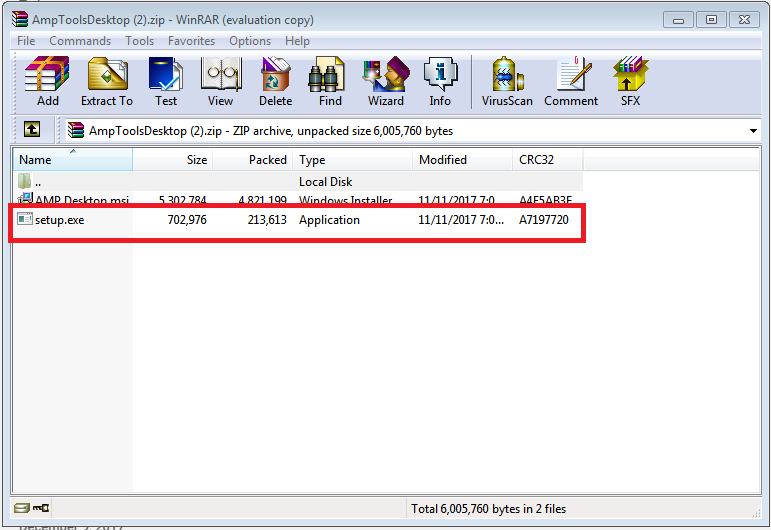
Task: Click the A7197720 CRC32 value
Action: [544, 219]
